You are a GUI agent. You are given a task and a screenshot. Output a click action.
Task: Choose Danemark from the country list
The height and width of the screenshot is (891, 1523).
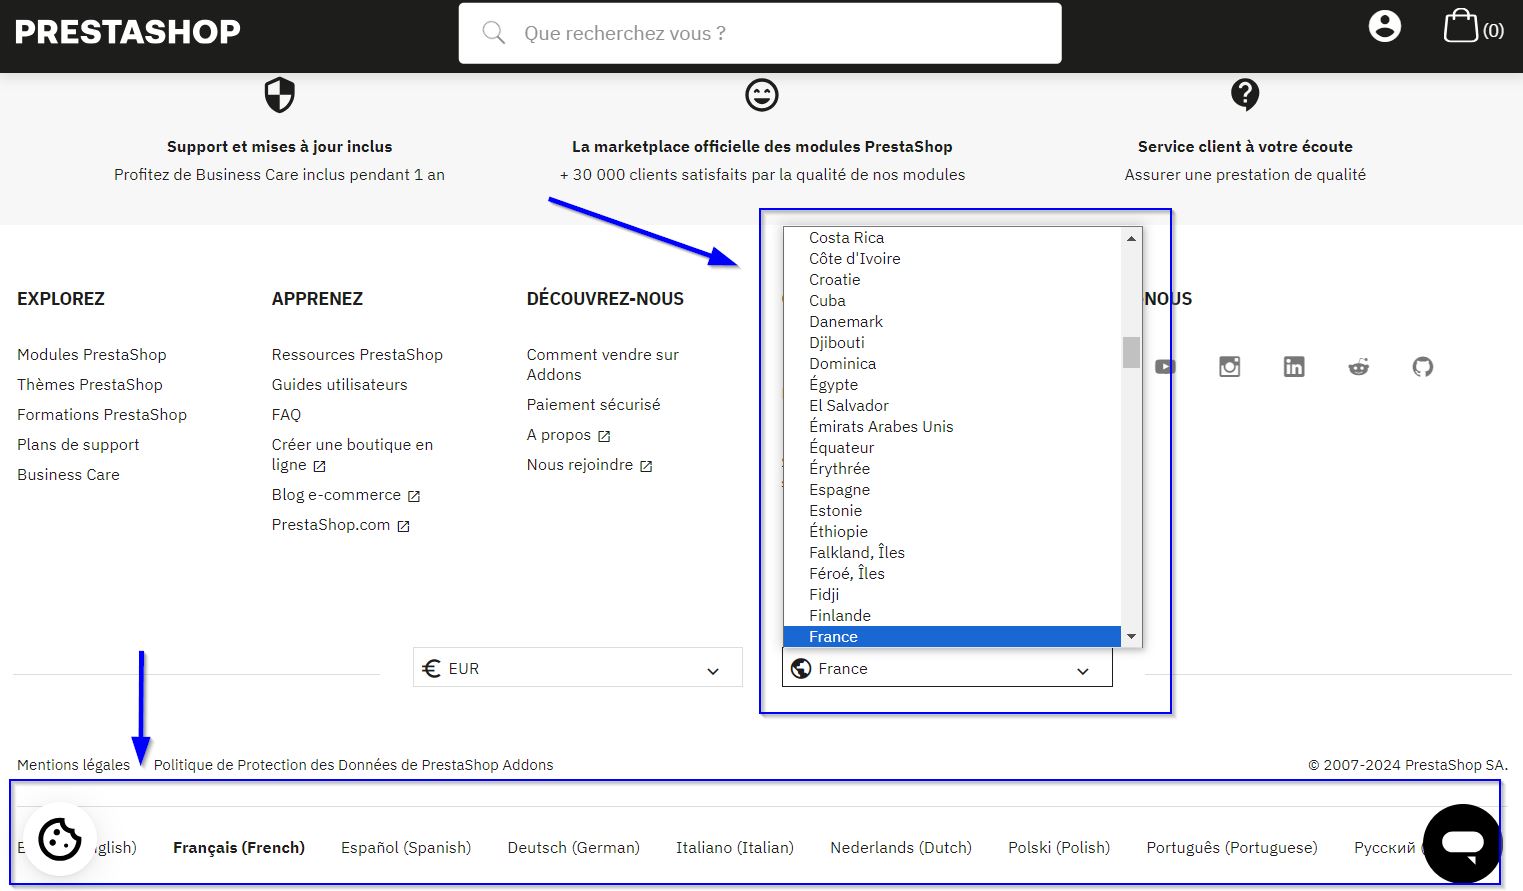coord(845,322)
